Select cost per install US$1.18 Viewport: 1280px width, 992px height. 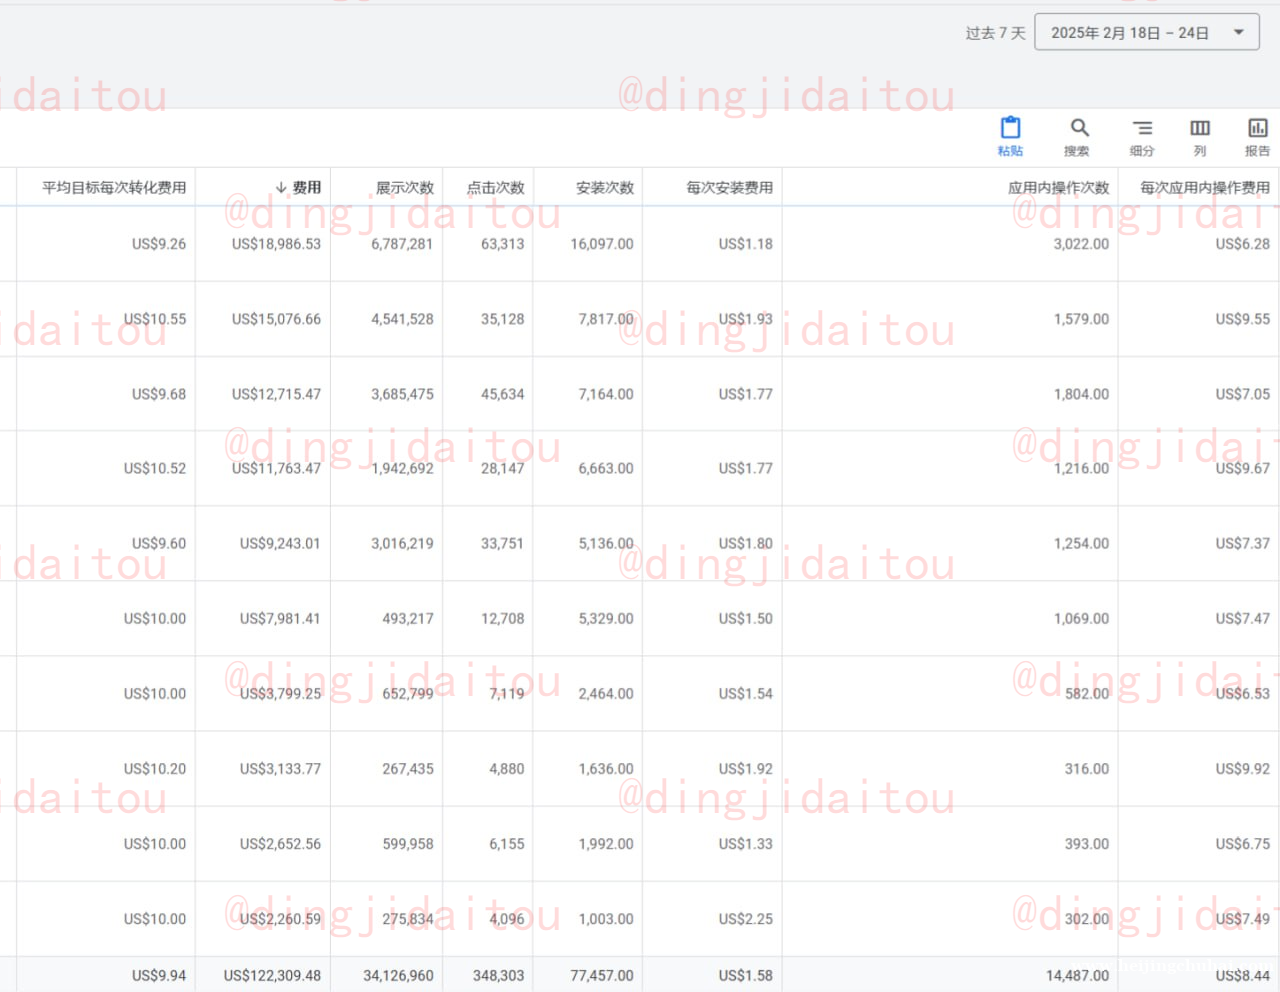click(x=745, y=244)
